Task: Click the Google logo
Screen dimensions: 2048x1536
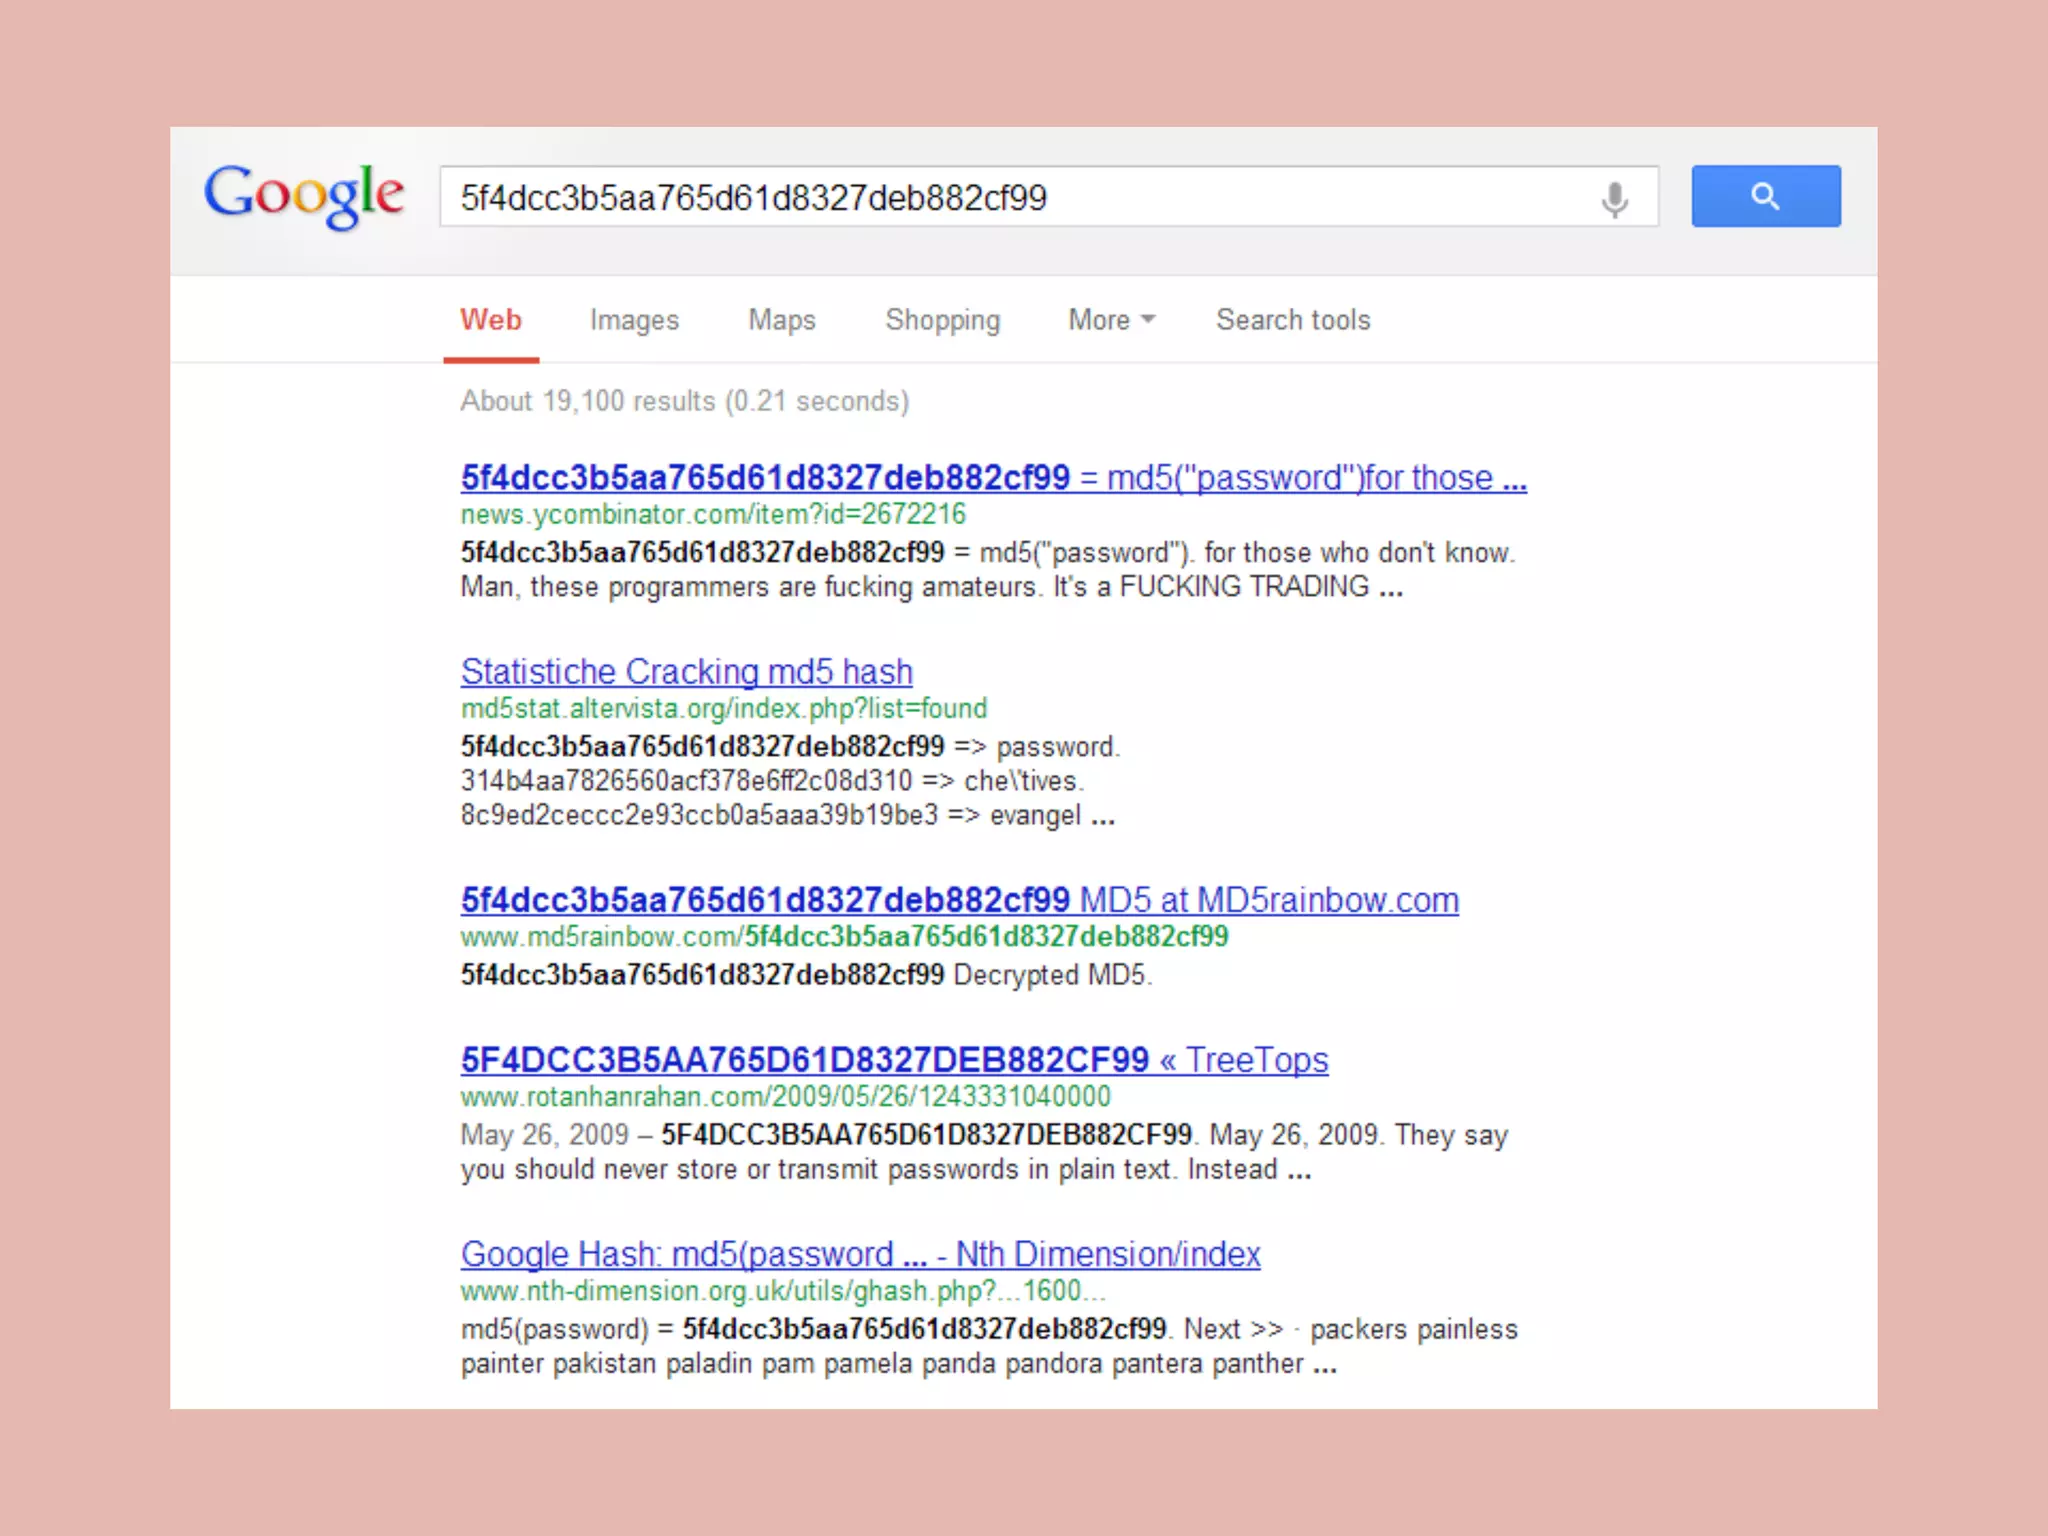Action: tap(304, 195)
